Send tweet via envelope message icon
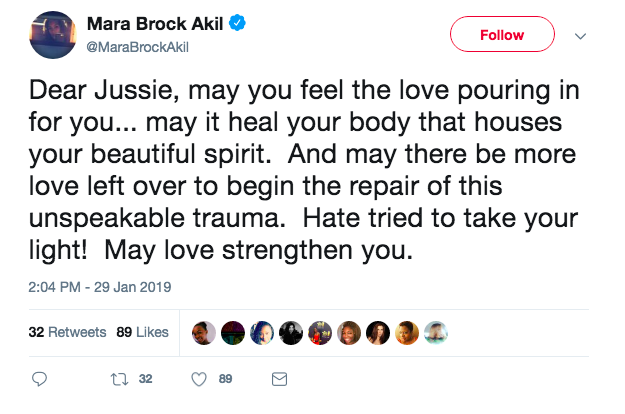The height and width of the screenshot is (414, 625). (x=279, y=379)
